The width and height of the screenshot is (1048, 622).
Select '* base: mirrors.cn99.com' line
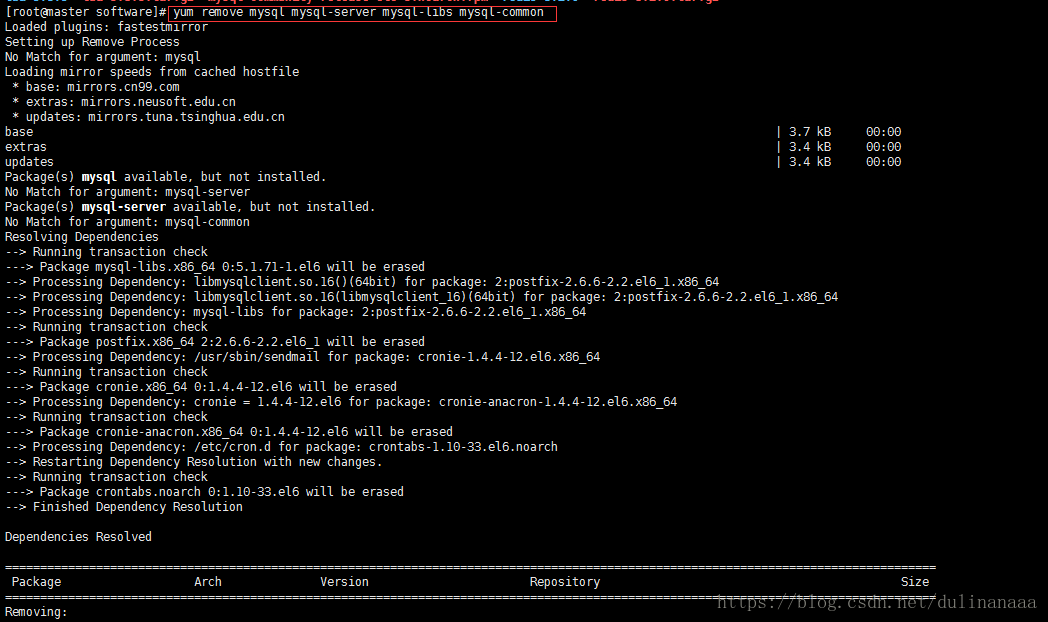[x=96, y=87]
